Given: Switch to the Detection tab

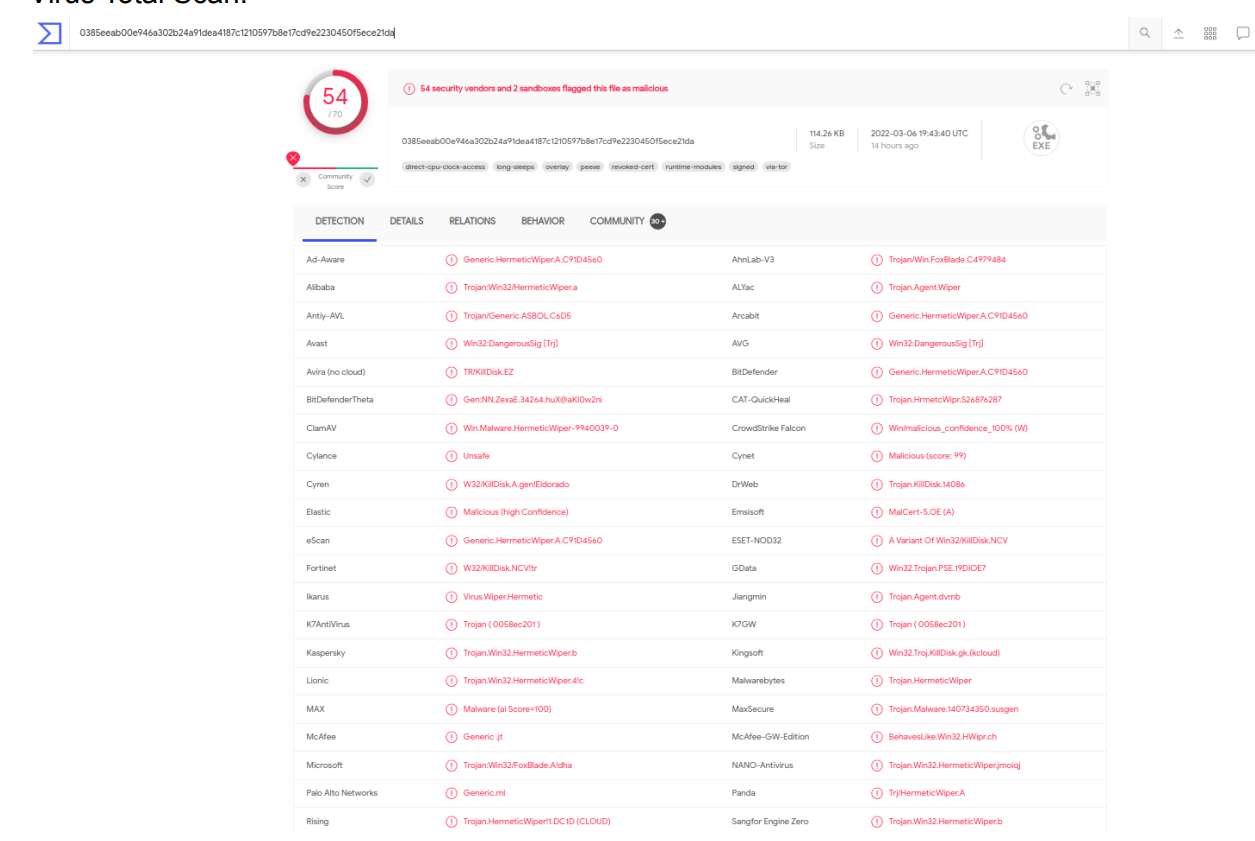Looking at the screenshot, I should [x=340, y=221].
